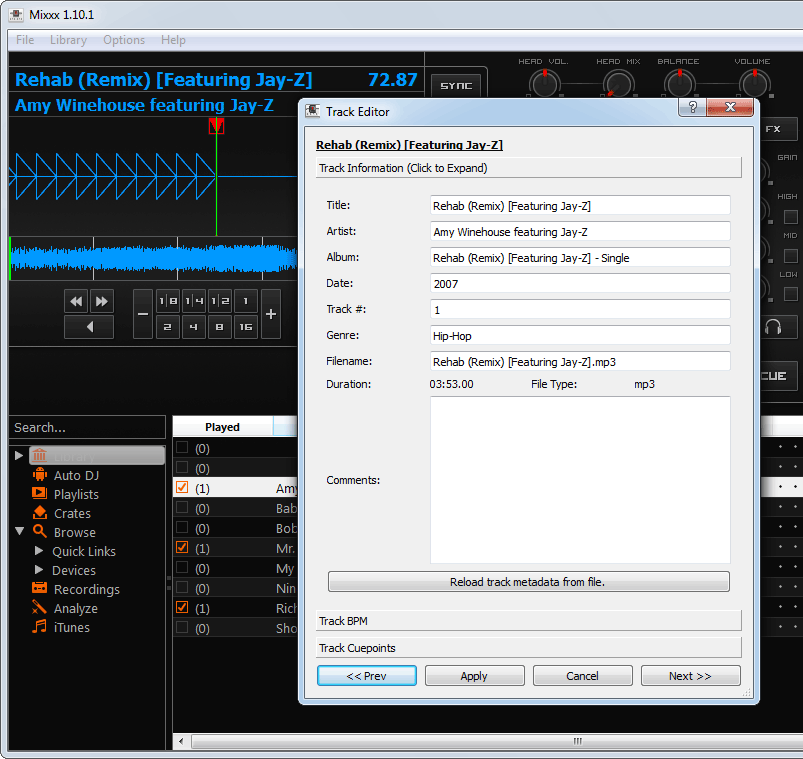
Task: Toggle the FX button
Action: coord(778,129)
